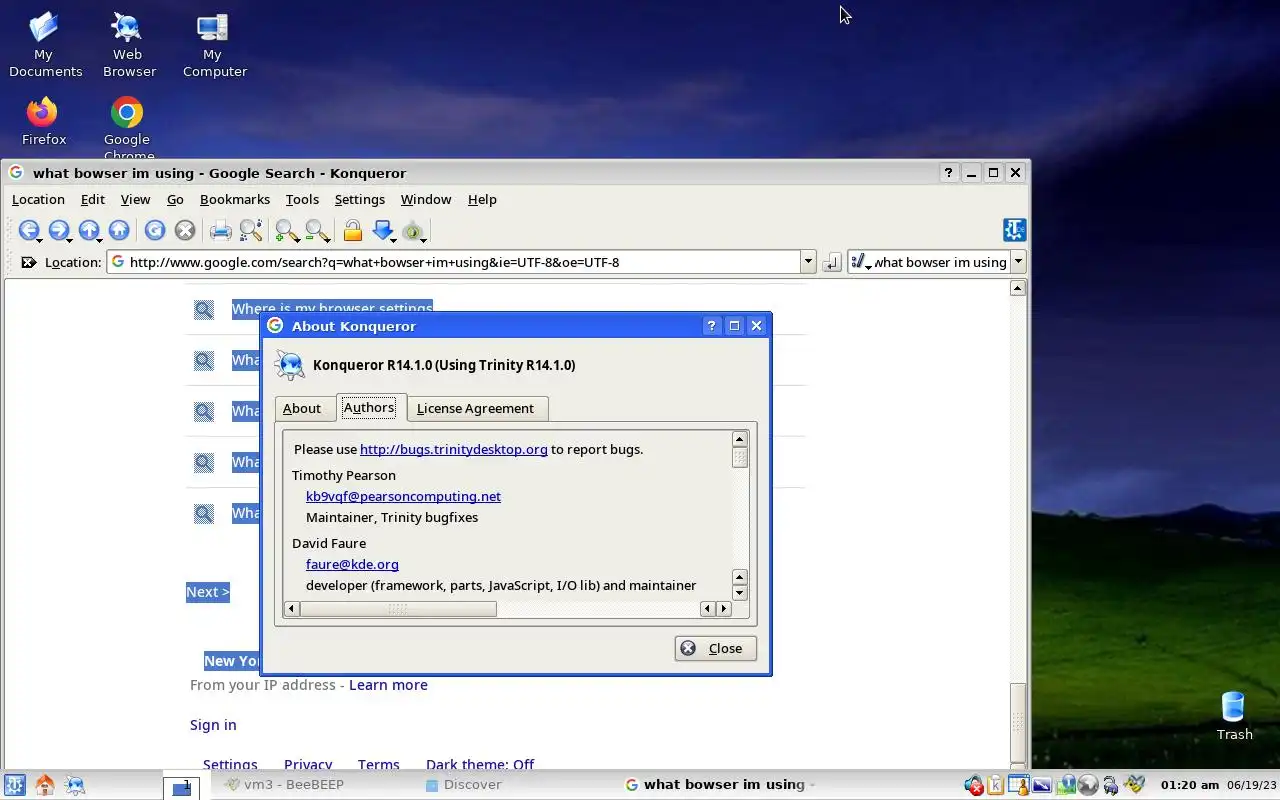Click the Print icon in Konqueror toolbar
Viewport: 1280px width, 800px height.
pos(221,231)
